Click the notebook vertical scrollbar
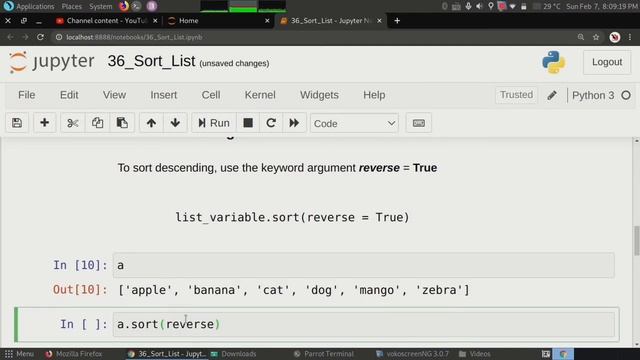Screen dimensions: 640x360 636,241
